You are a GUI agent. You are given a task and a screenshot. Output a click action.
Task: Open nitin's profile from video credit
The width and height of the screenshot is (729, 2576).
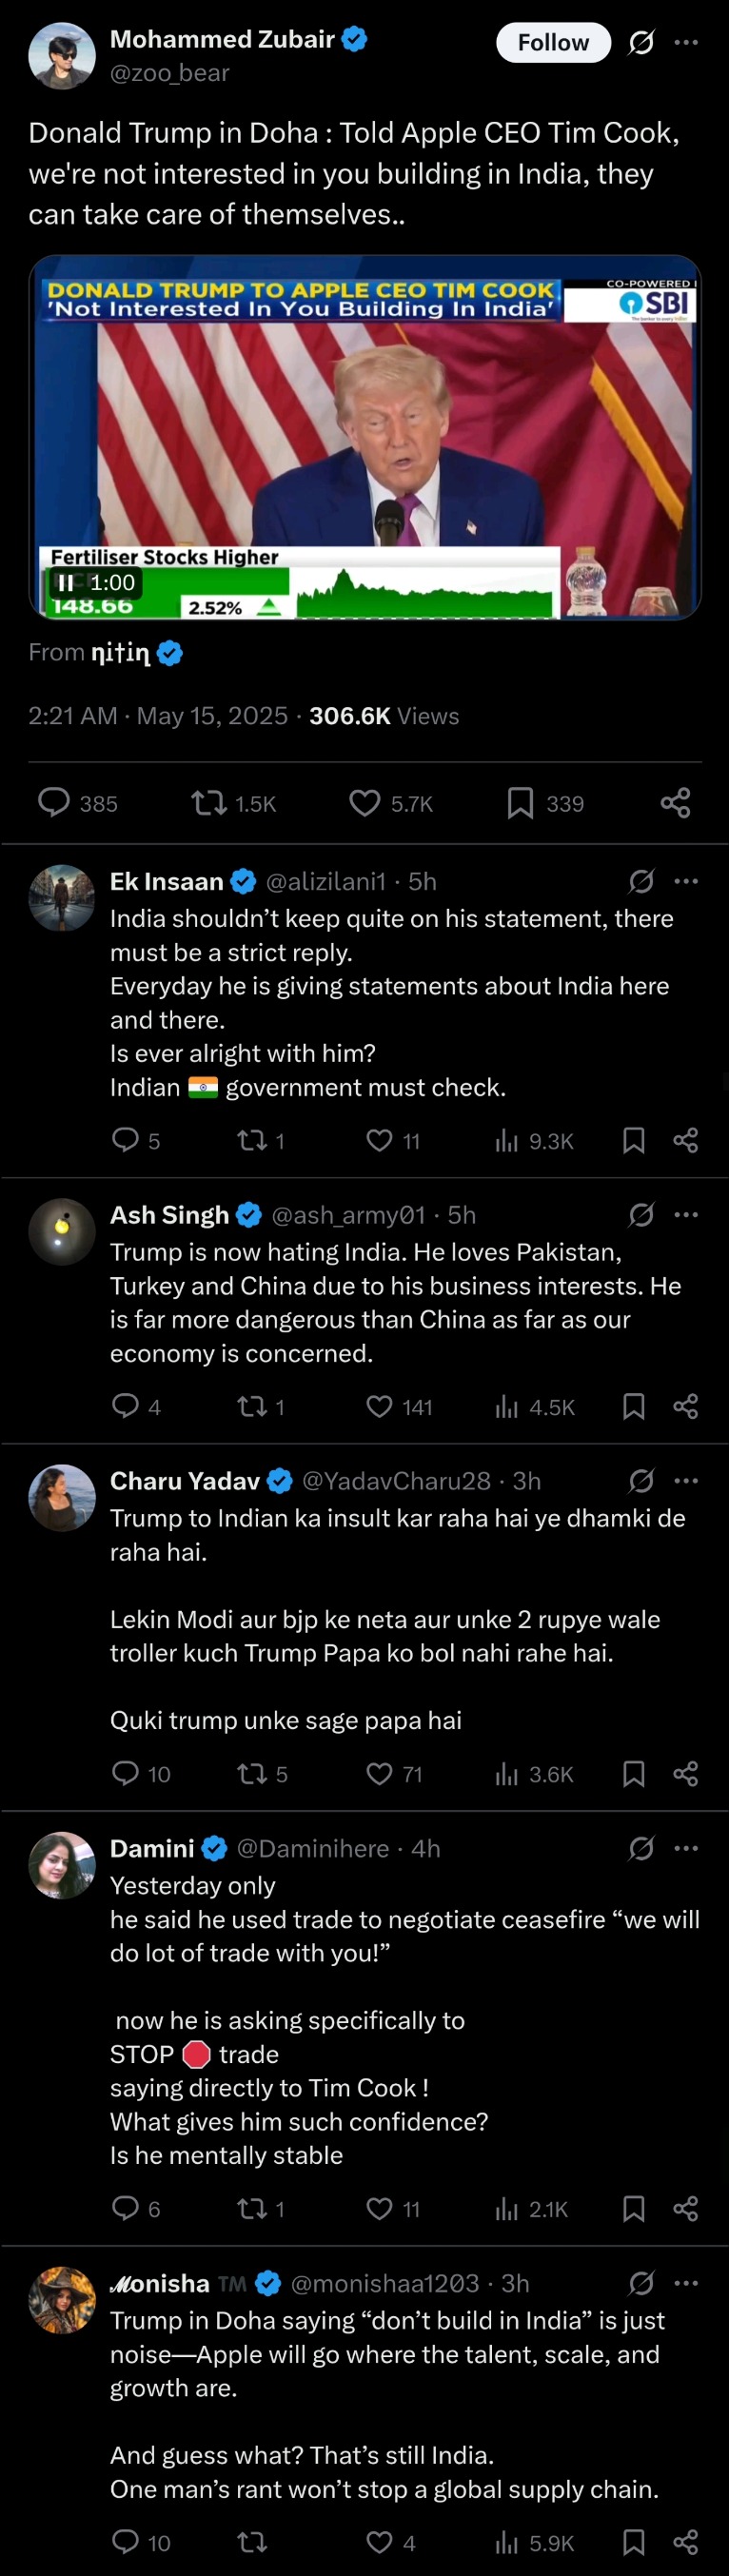[x=120, y=653]
